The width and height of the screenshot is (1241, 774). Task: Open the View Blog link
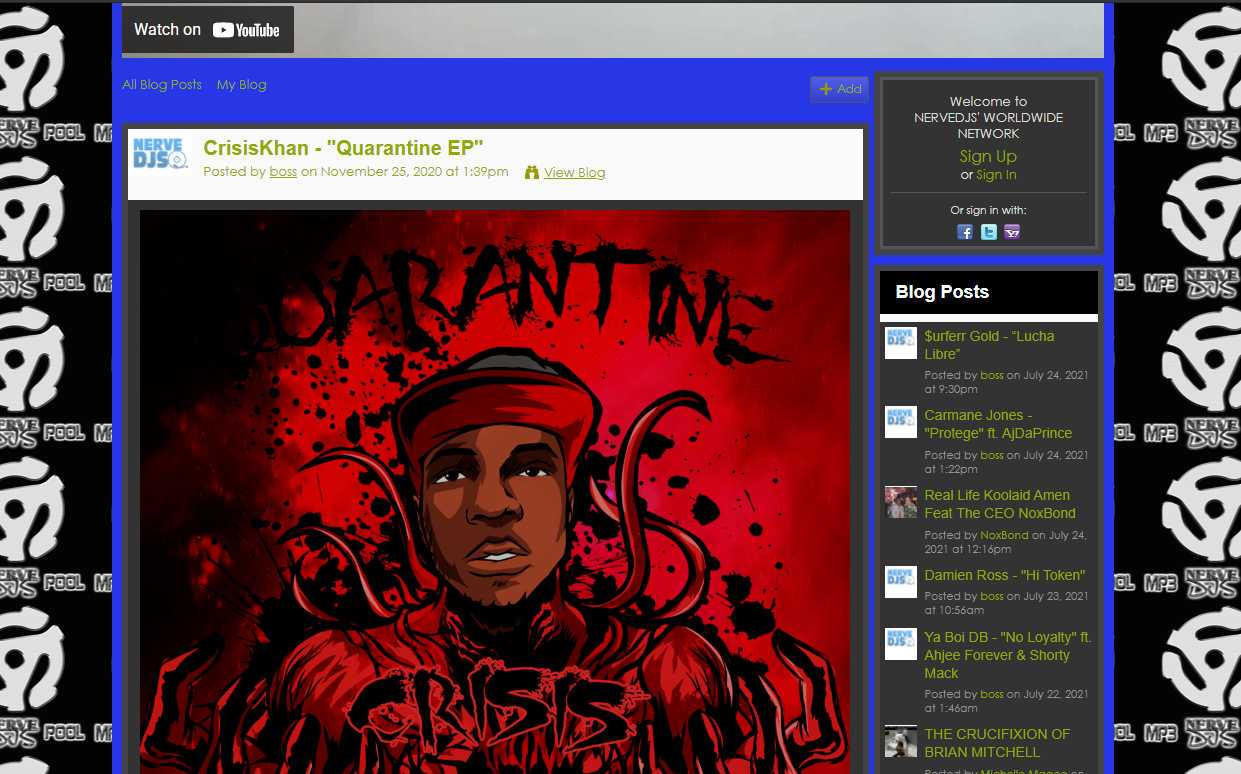click(x=574, y=173)
